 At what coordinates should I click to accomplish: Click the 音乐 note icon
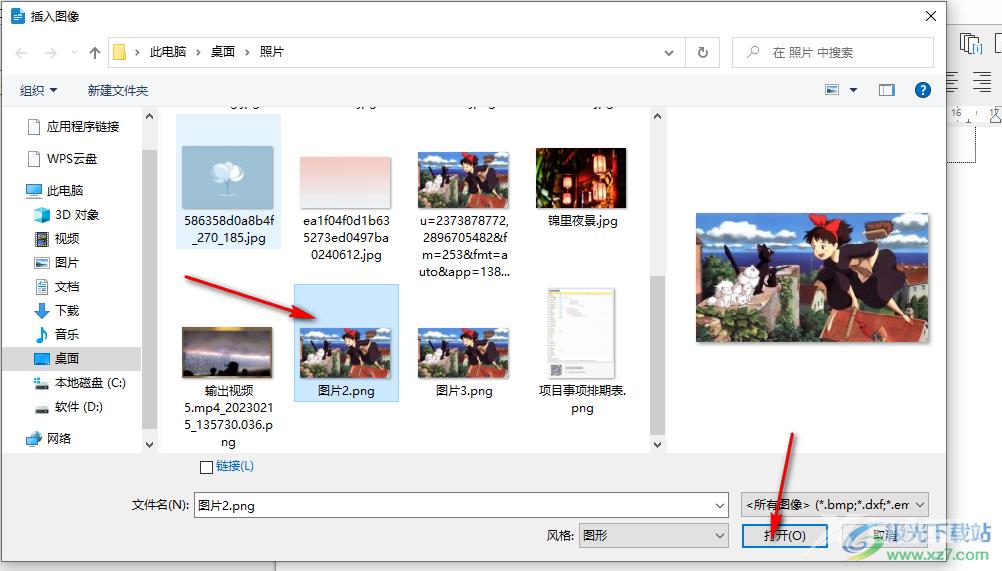42,334
